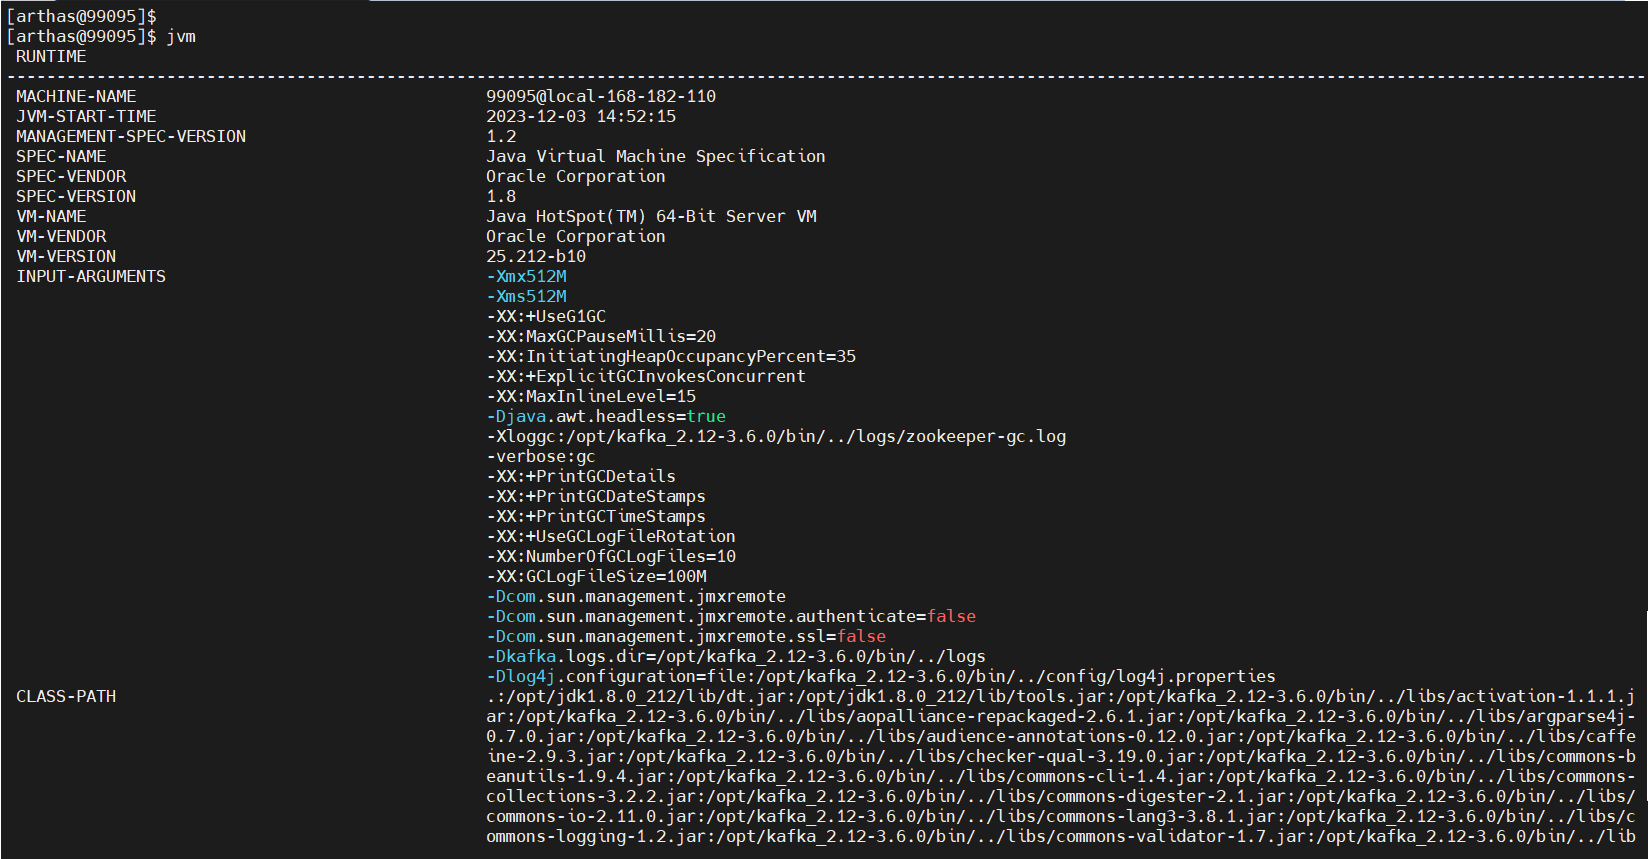Image resolution: width=1648 pixels, height=859 pixels.
Task: Click -XX:+ExplicitGCInvokesConcurrent argument
Action: [x=646, y=377]
